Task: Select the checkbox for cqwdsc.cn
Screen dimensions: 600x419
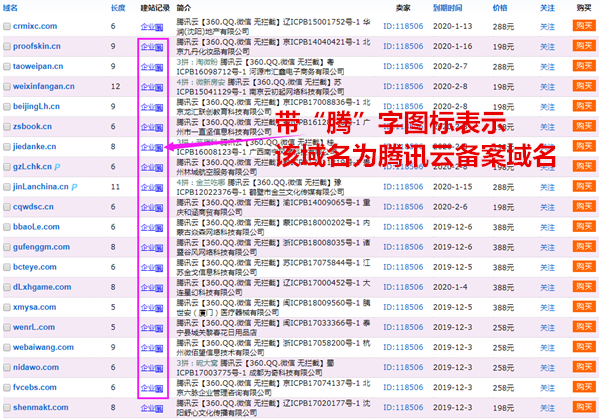Action: (7, 207)
